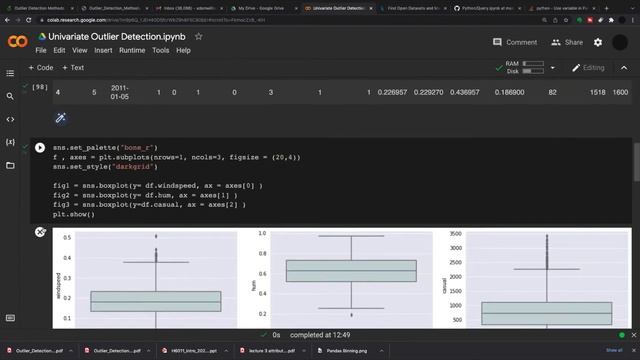This screenshot has height=360, width=640.
Task: Run the boxplot code cell
Action: pyautogui.click(x=40, y=147)
